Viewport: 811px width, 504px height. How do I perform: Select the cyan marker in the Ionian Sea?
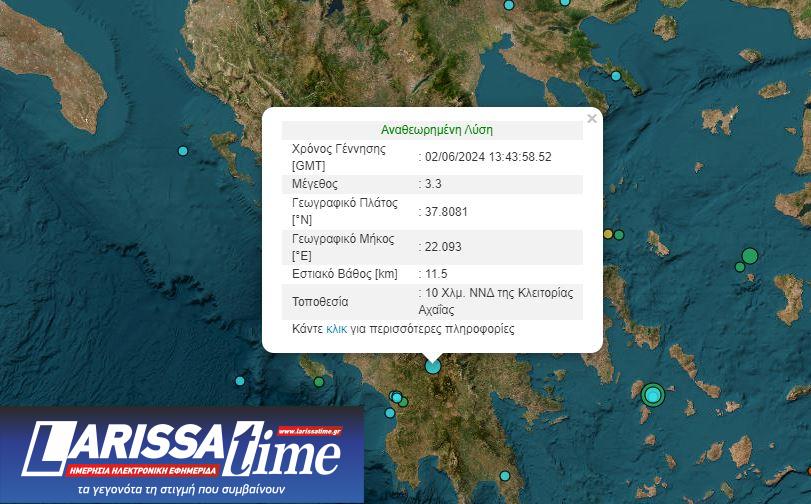[x=183, y=151]
